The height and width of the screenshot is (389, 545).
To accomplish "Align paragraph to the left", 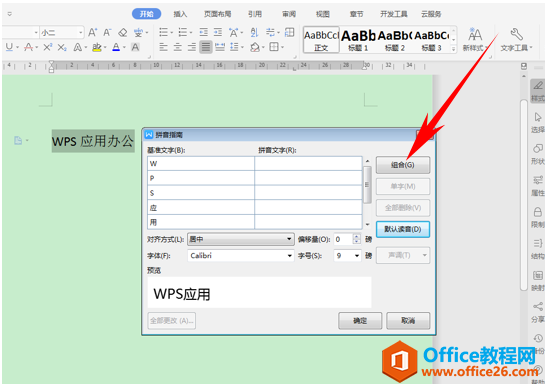I will pyautogui.click(x=163, y=47).
